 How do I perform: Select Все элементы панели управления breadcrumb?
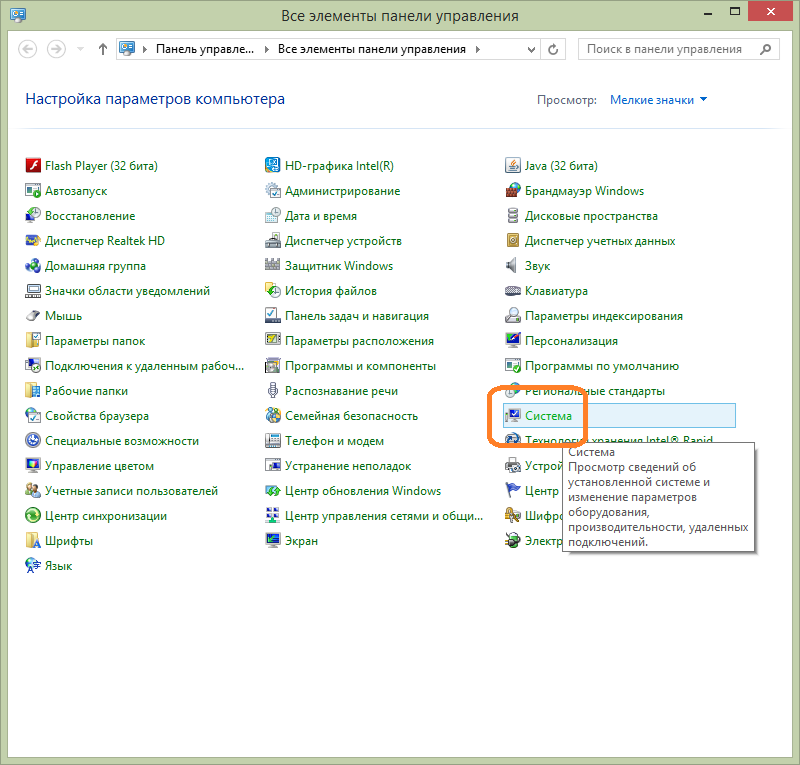371,49
